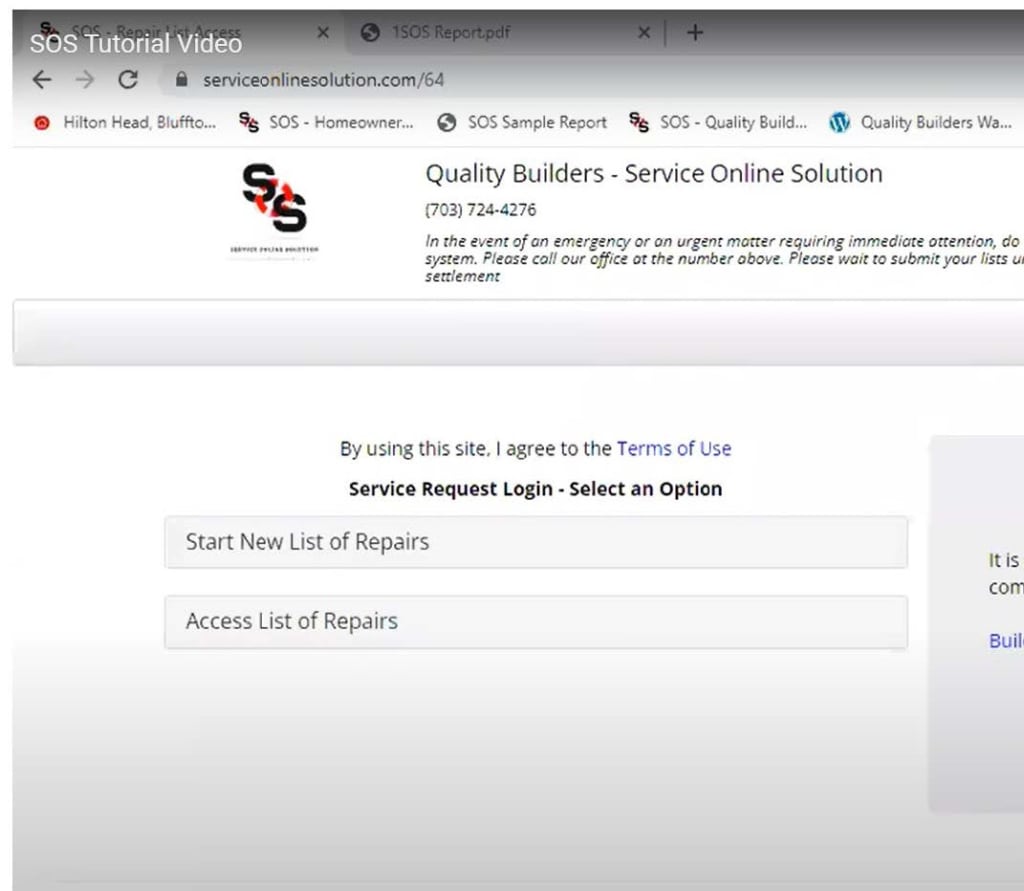
Task: Expand Access List of Repairs
Action: [x=535, y=621]
